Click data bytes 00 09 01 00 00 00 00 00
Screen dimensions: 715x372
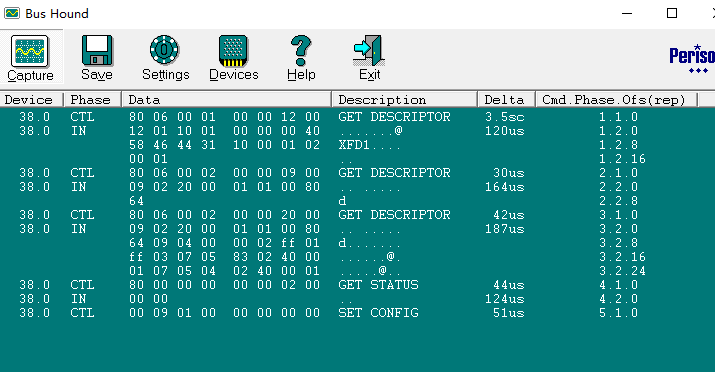224,313
